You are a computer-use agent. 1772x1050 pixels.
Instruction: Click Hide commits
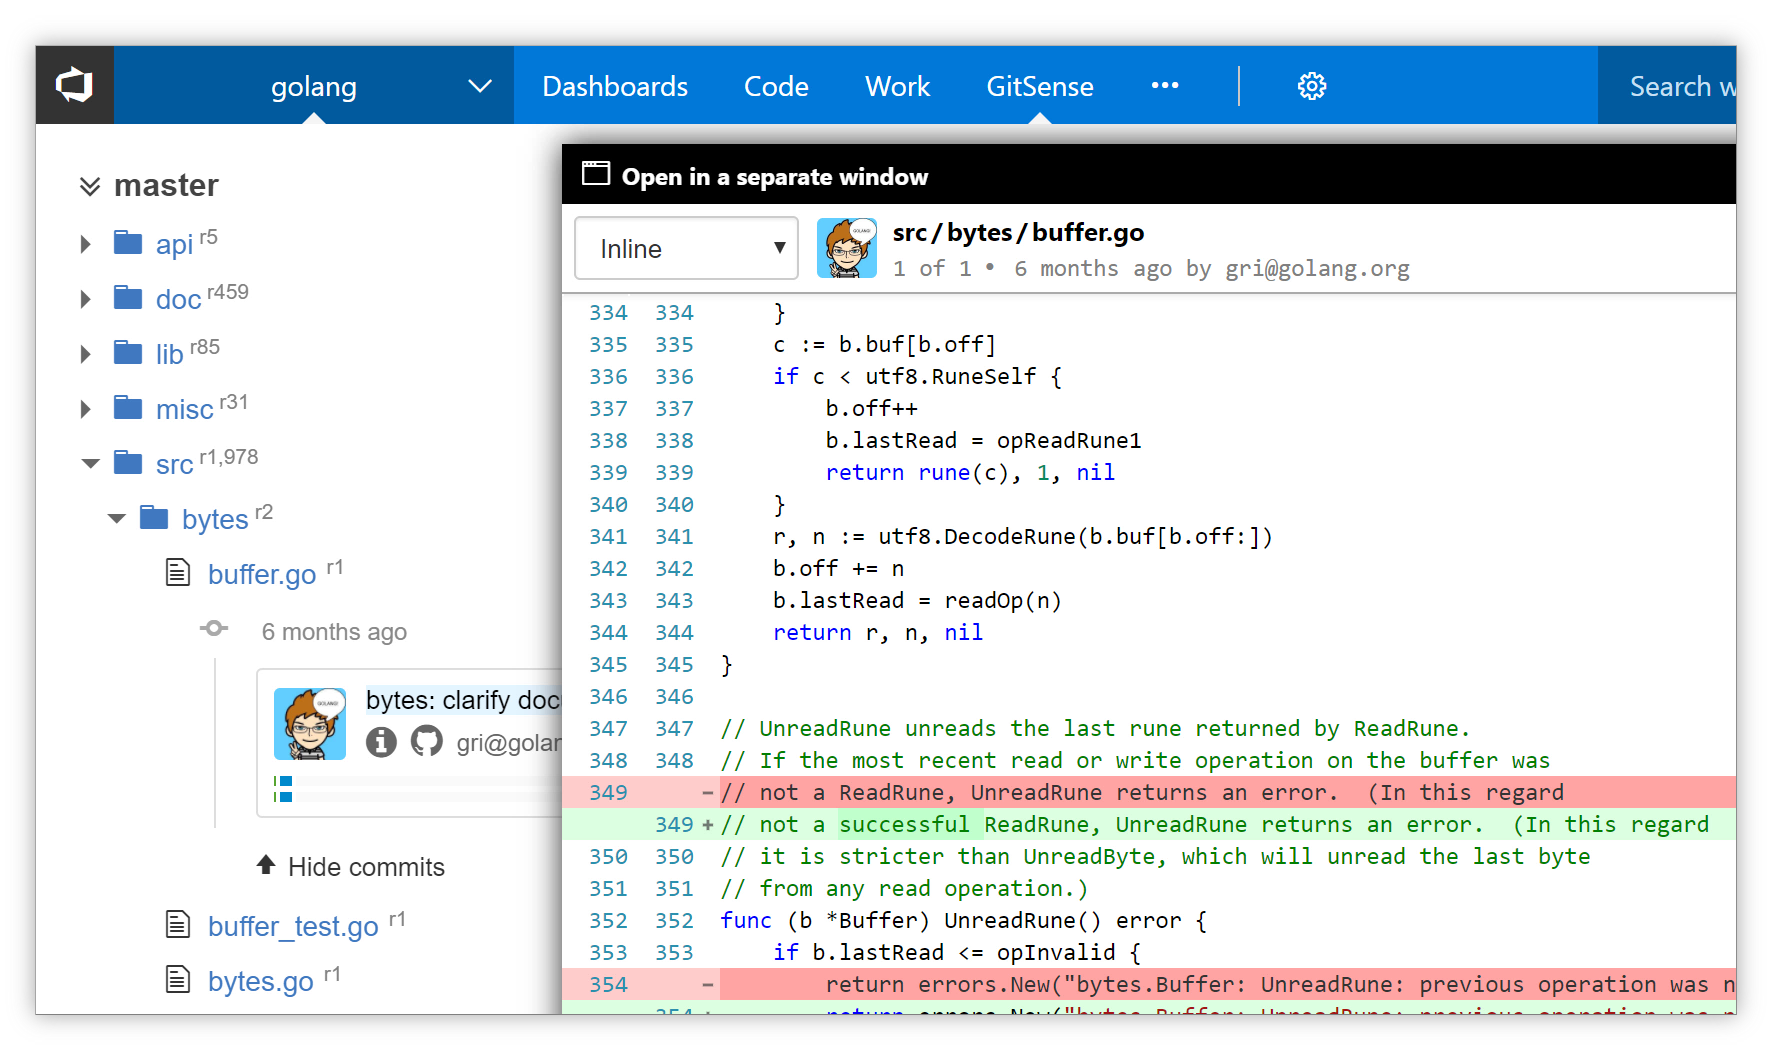[366, 867]
